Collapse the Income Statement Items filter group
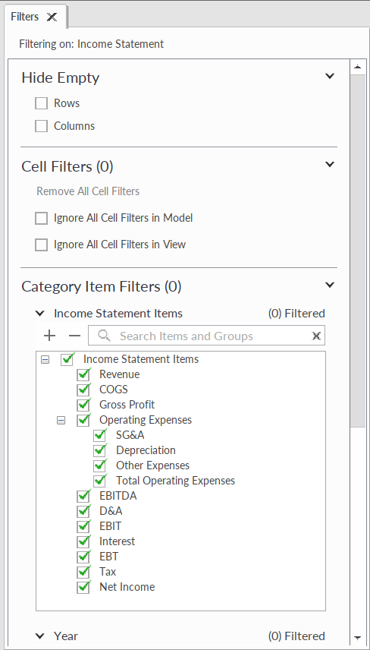The height and width of the screenshot is (650, 370). coord(40,313)
